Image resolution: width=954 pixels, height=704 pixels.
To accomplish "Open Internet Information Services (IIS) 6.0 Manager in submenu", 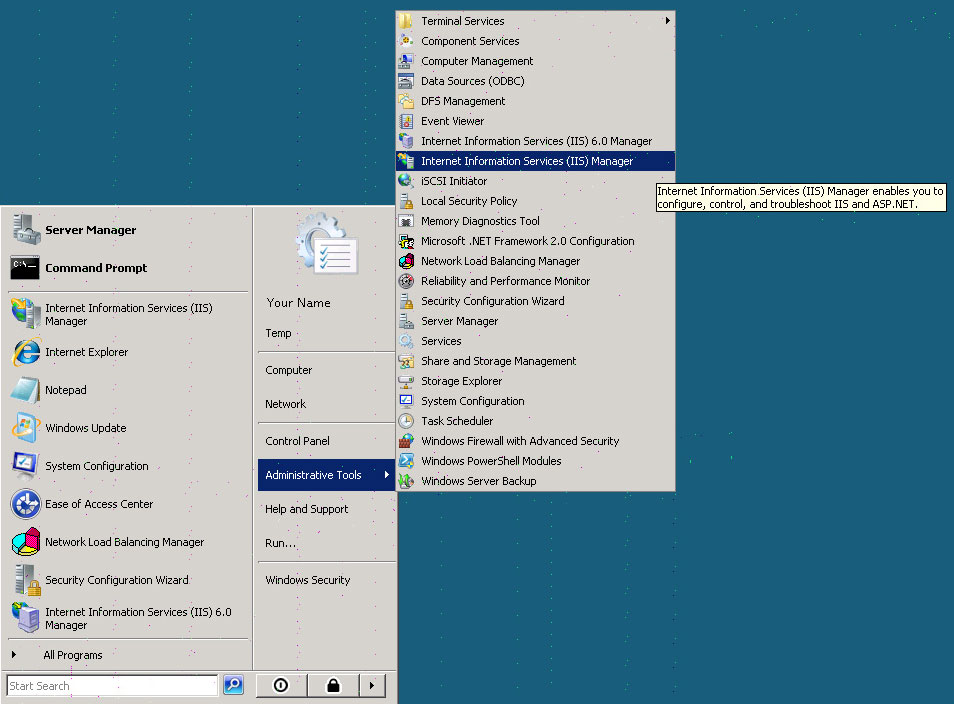I will (535, 141).
